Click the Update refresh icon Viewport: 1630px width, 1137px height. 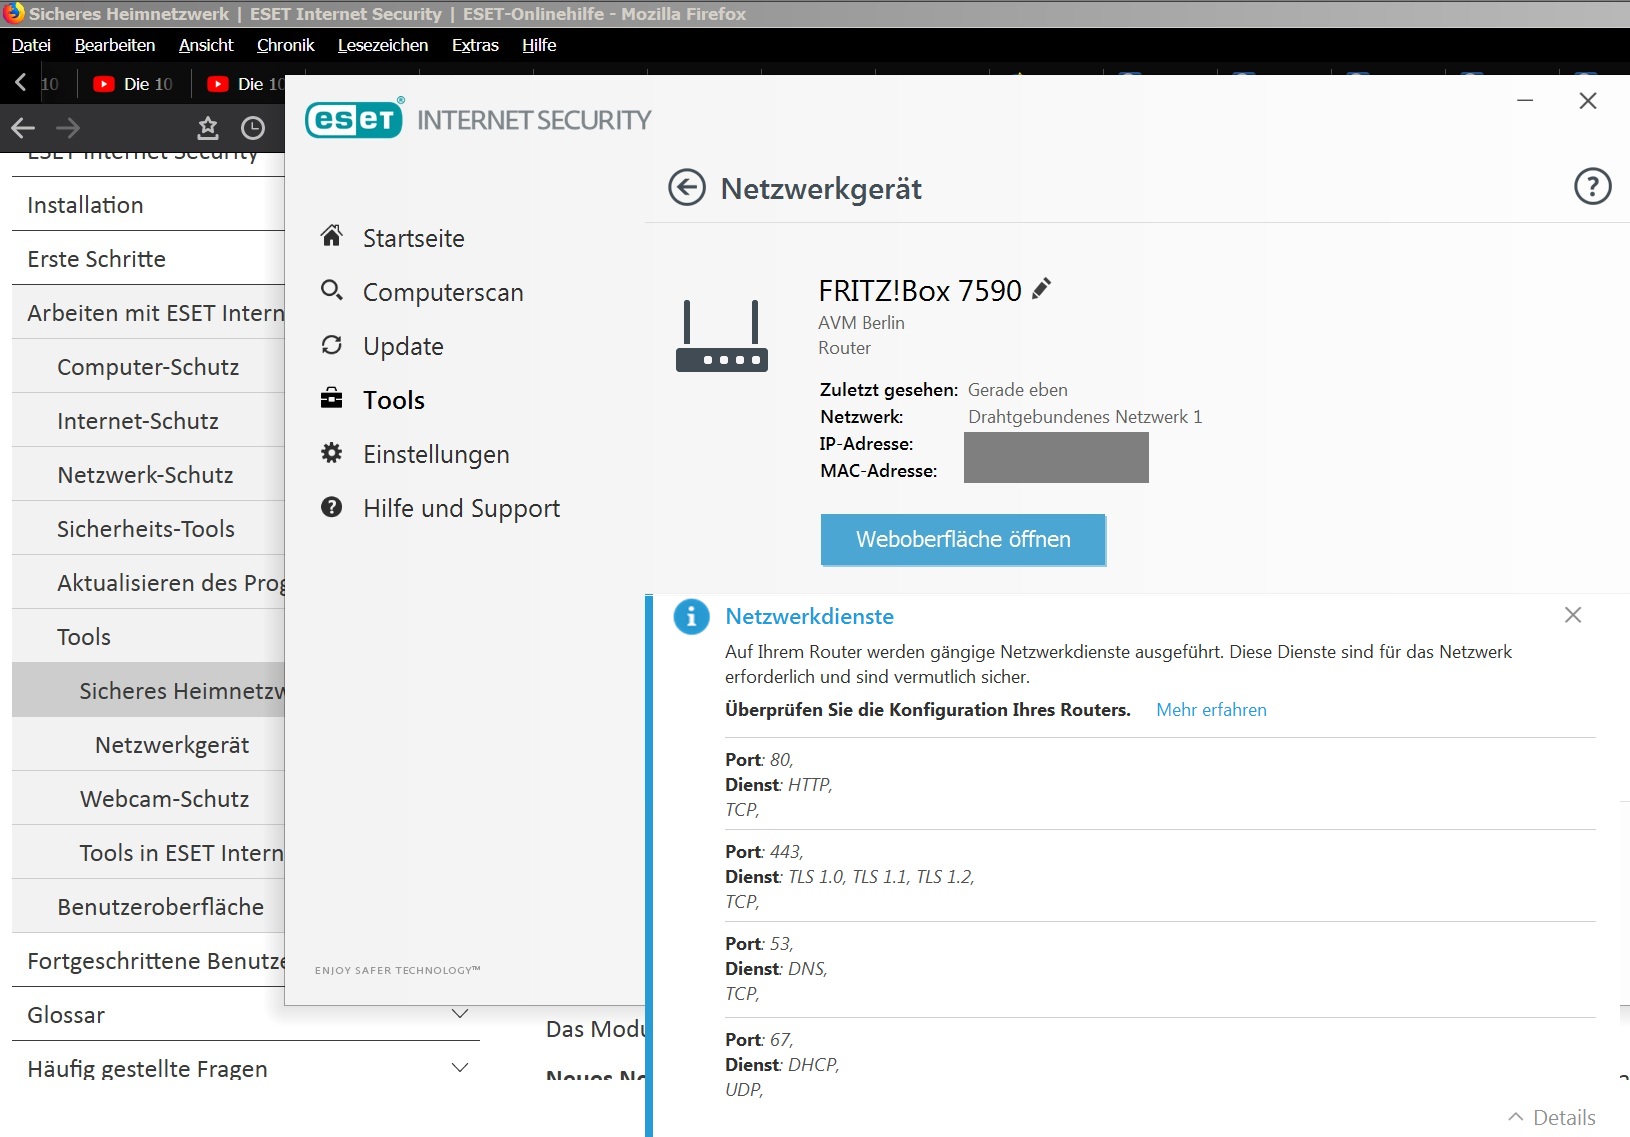coord(332,345)
